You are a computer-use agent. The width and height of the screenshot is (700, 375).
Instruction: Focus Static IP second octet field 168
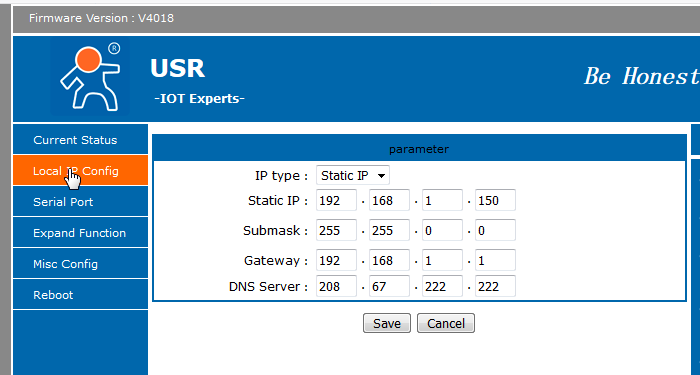(x=389, y=200)
